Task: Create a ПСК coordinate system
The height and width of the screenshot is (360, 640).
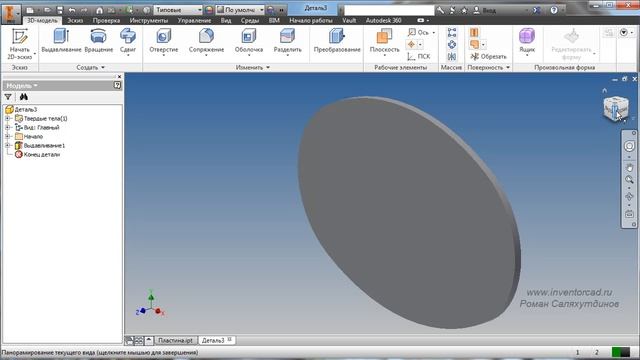Action: click(x=419, y=56)
